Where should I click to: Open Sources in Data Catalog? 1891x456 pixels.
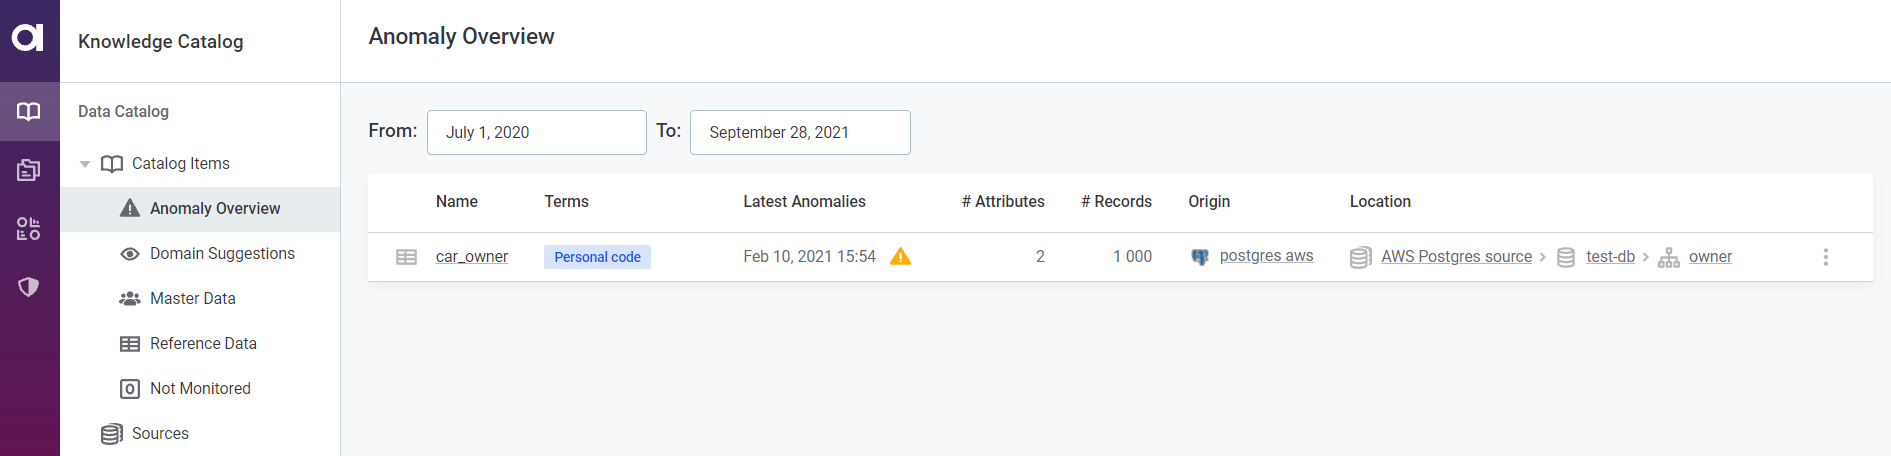[160, 434]
